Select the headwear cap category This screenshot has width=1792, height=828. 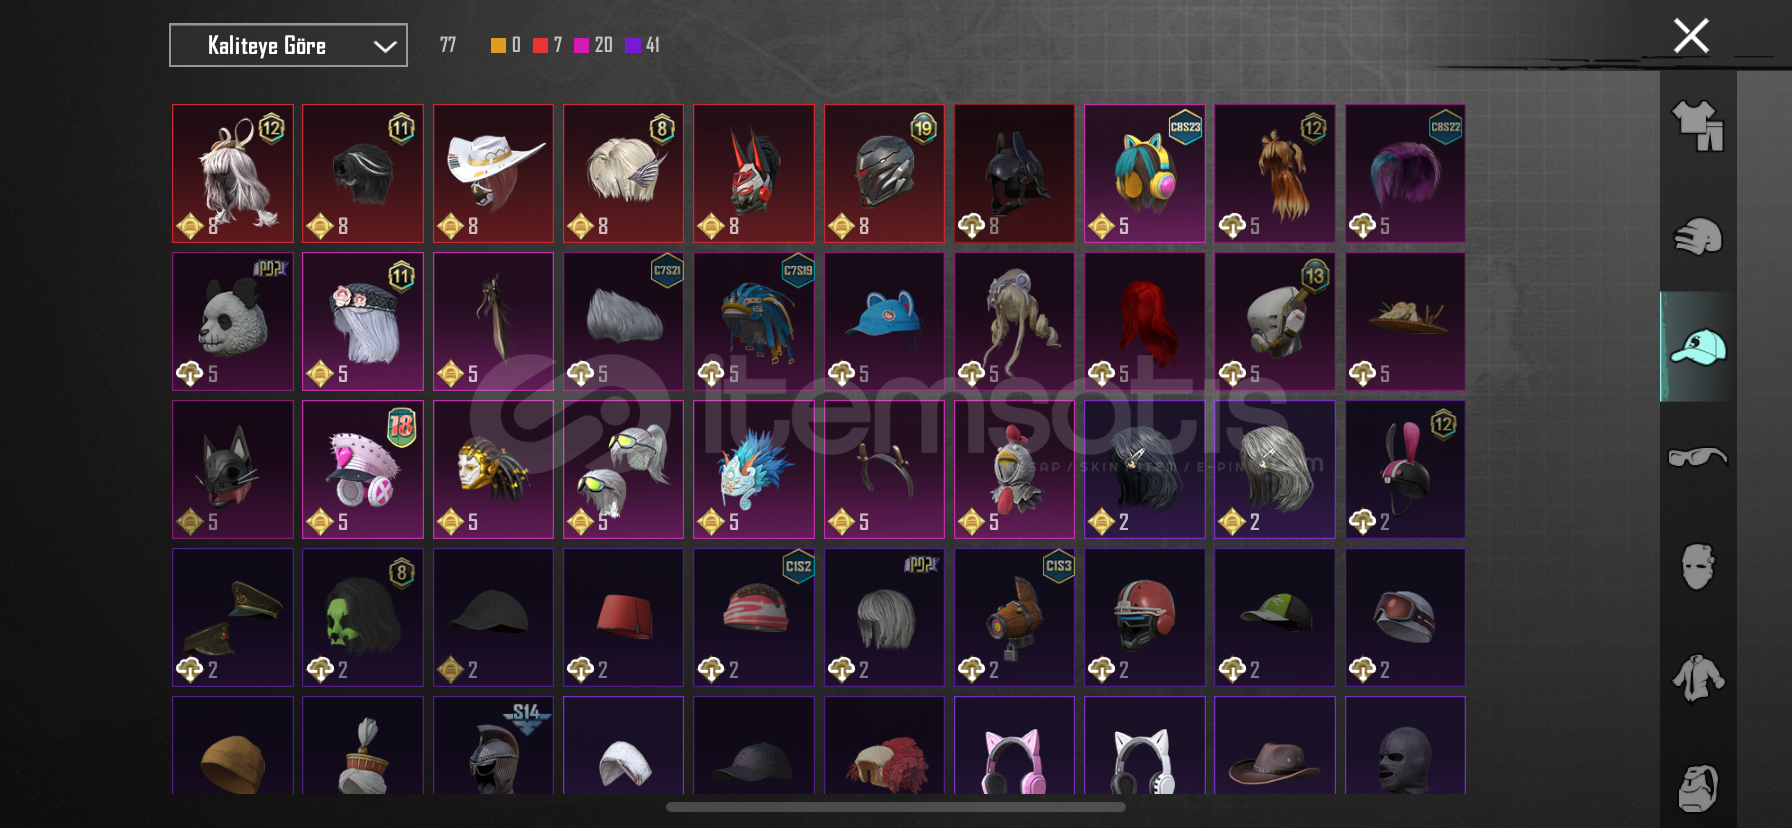click(1698, 347)
